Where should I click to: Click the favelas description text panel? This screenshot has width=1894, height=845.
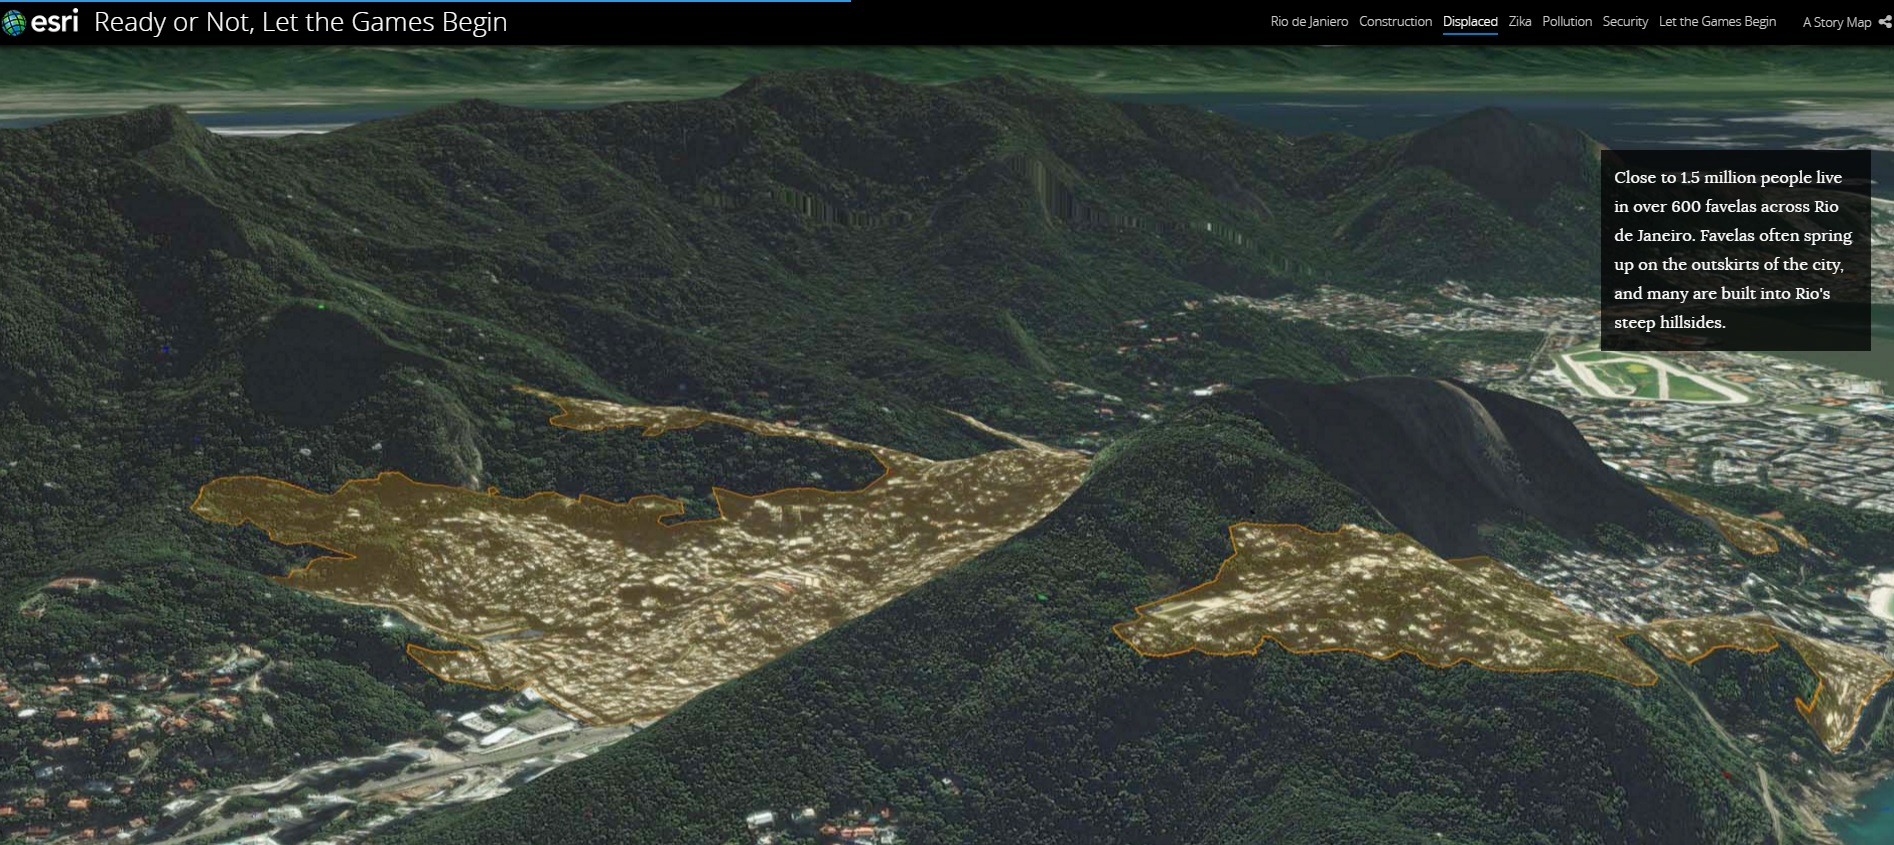point(1734,250)
